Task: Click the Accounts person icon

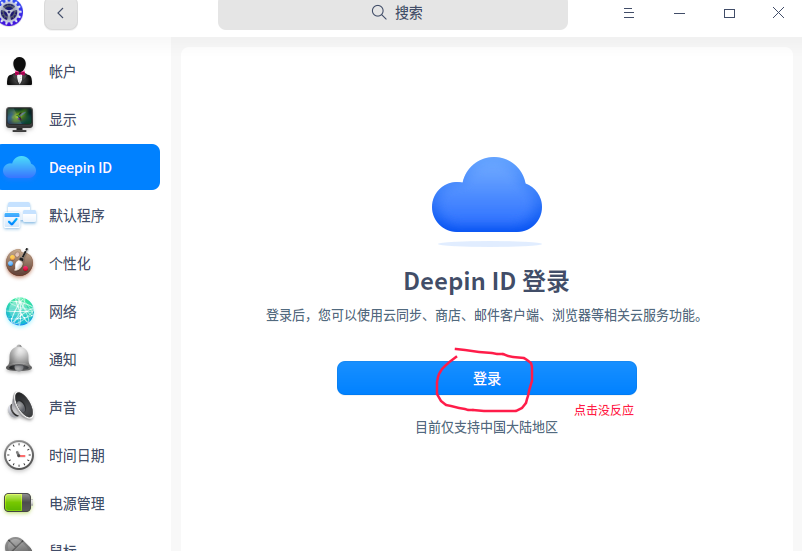Action: [19, 71]
